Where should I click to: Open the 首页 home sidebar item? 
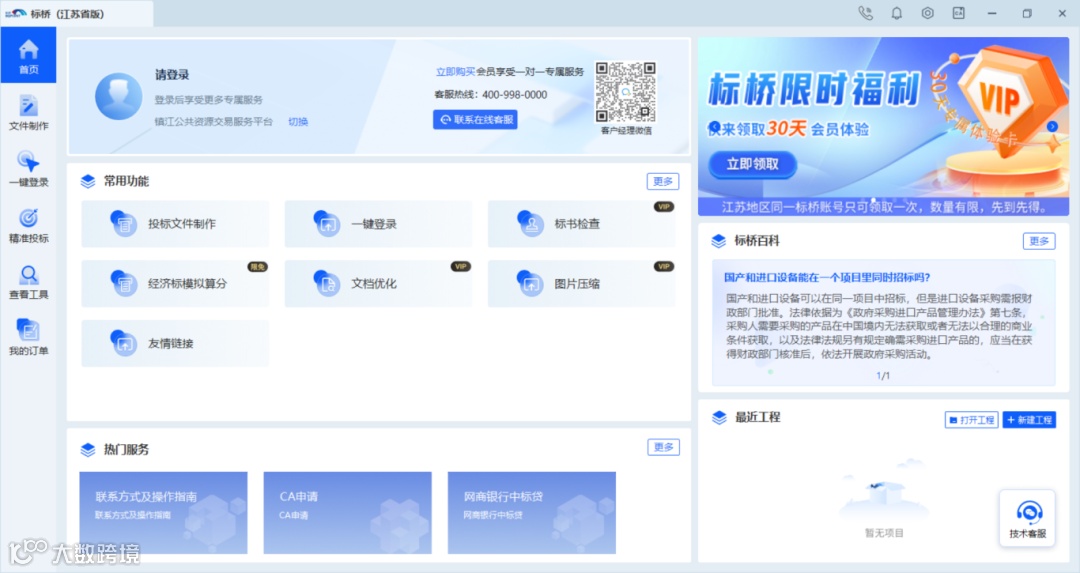tap(28, 56)
